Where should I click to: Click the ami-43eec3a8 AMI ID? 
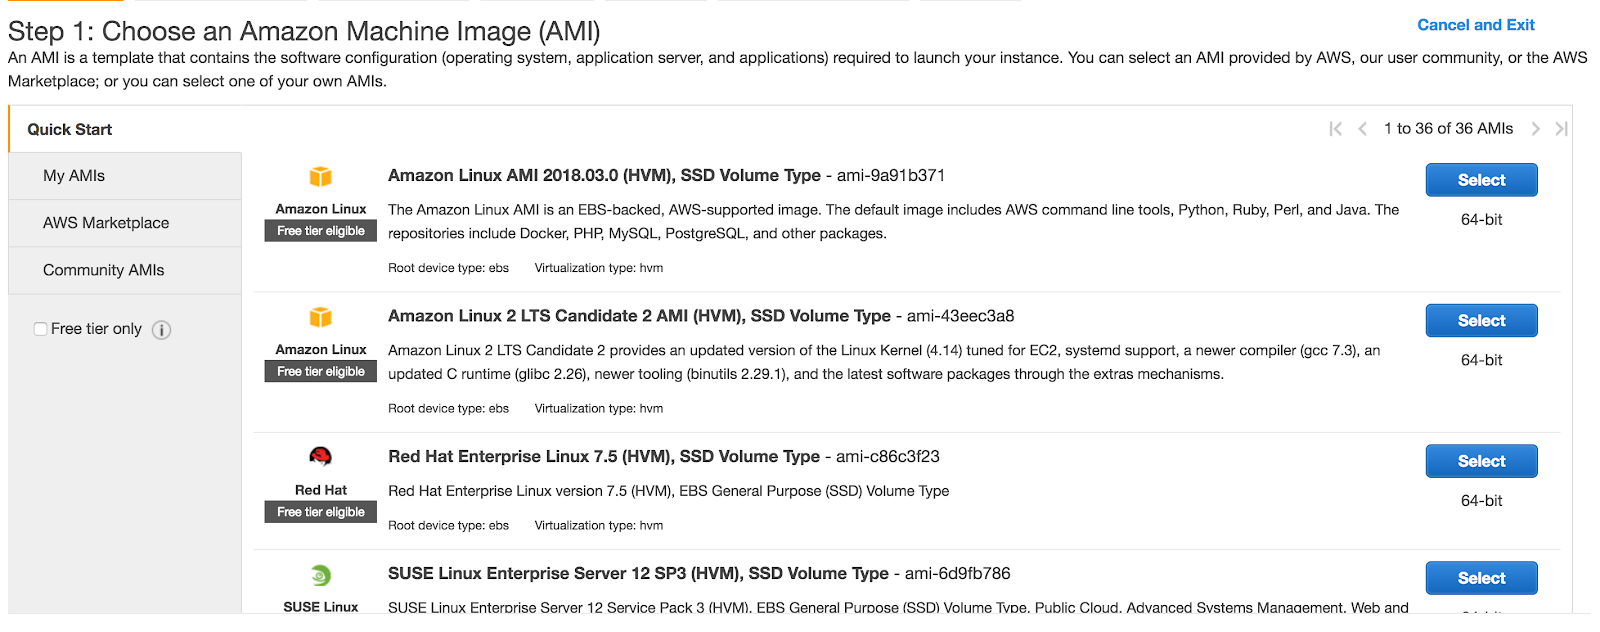point(960,316)
